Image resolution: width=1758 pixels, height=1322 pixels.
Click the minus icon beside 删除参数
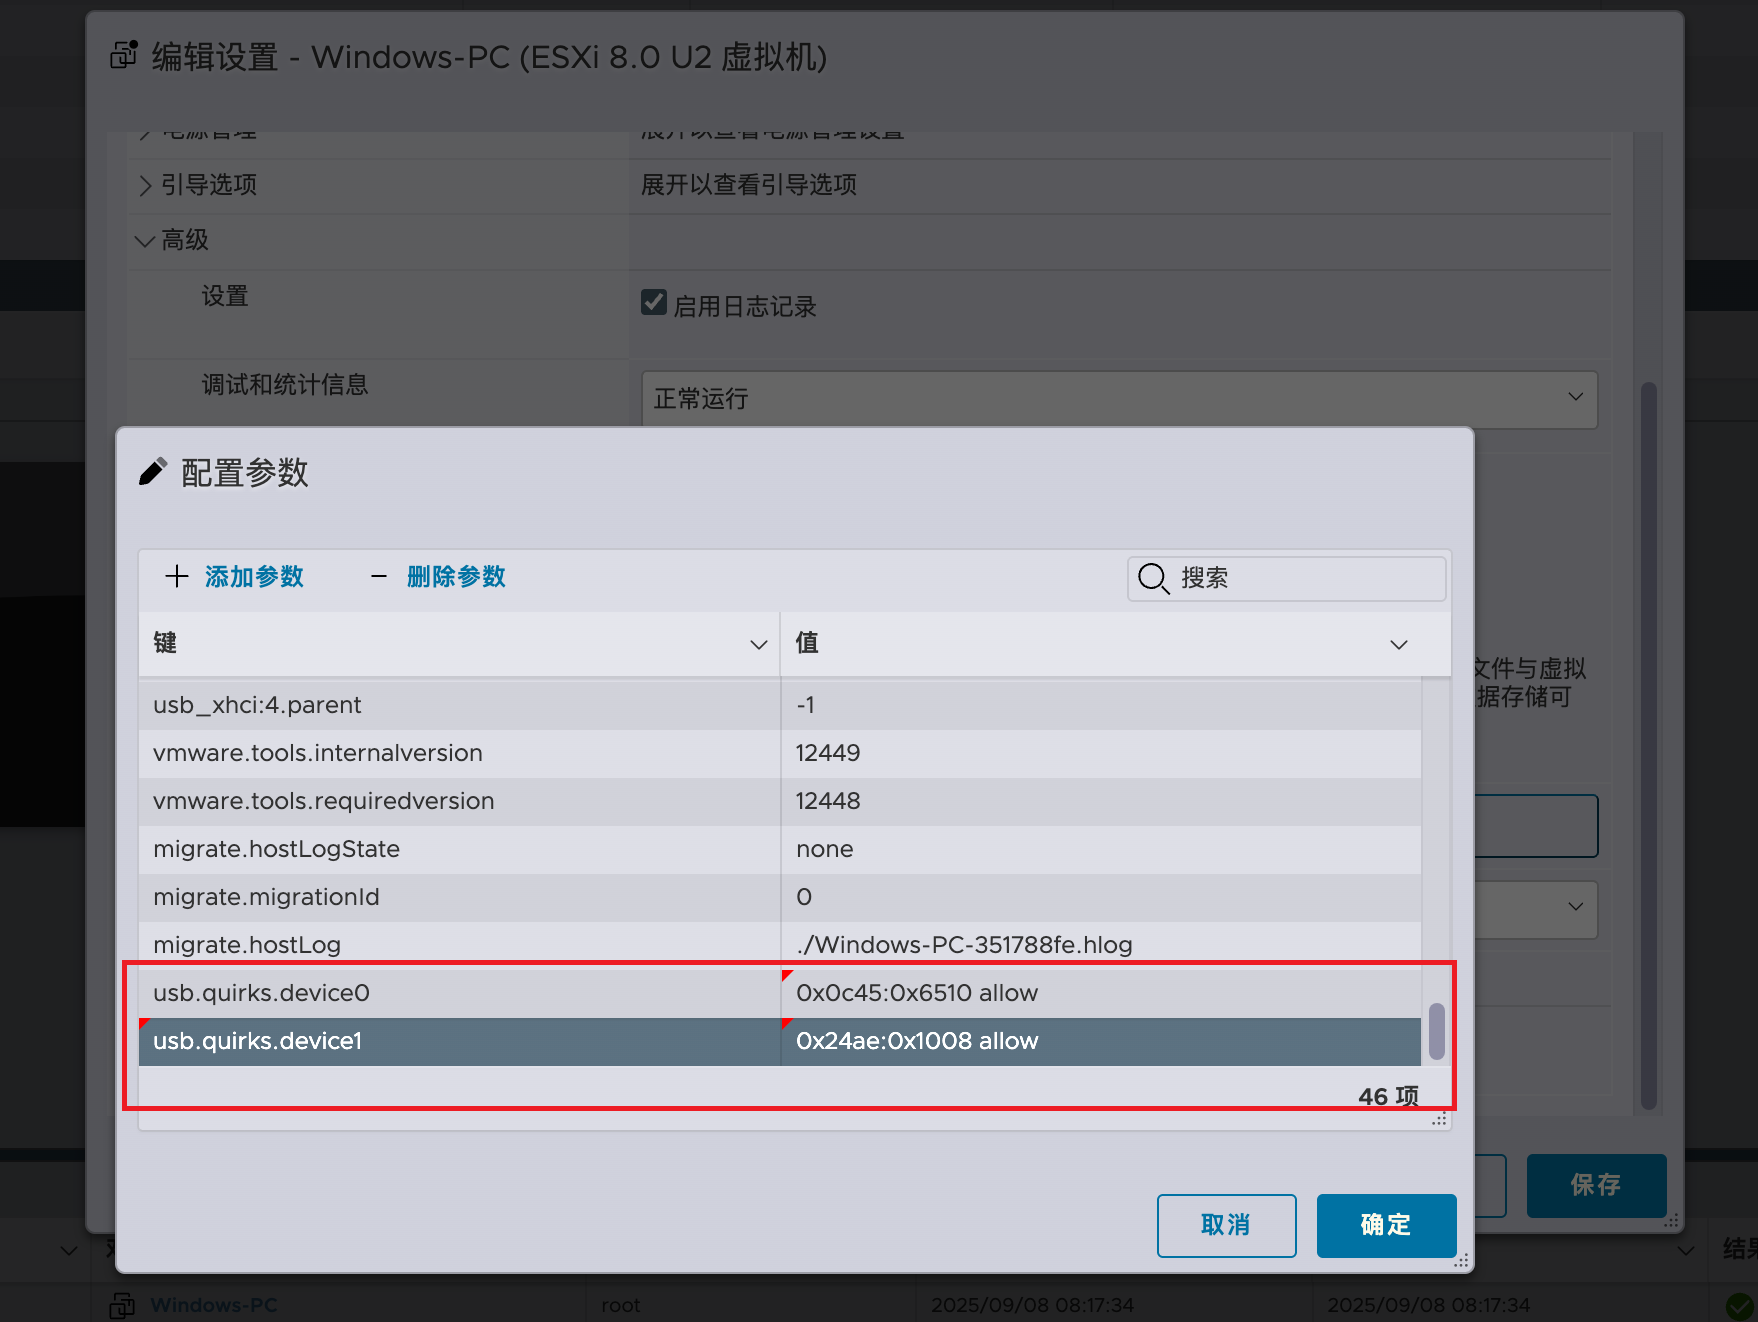point(379,576)
